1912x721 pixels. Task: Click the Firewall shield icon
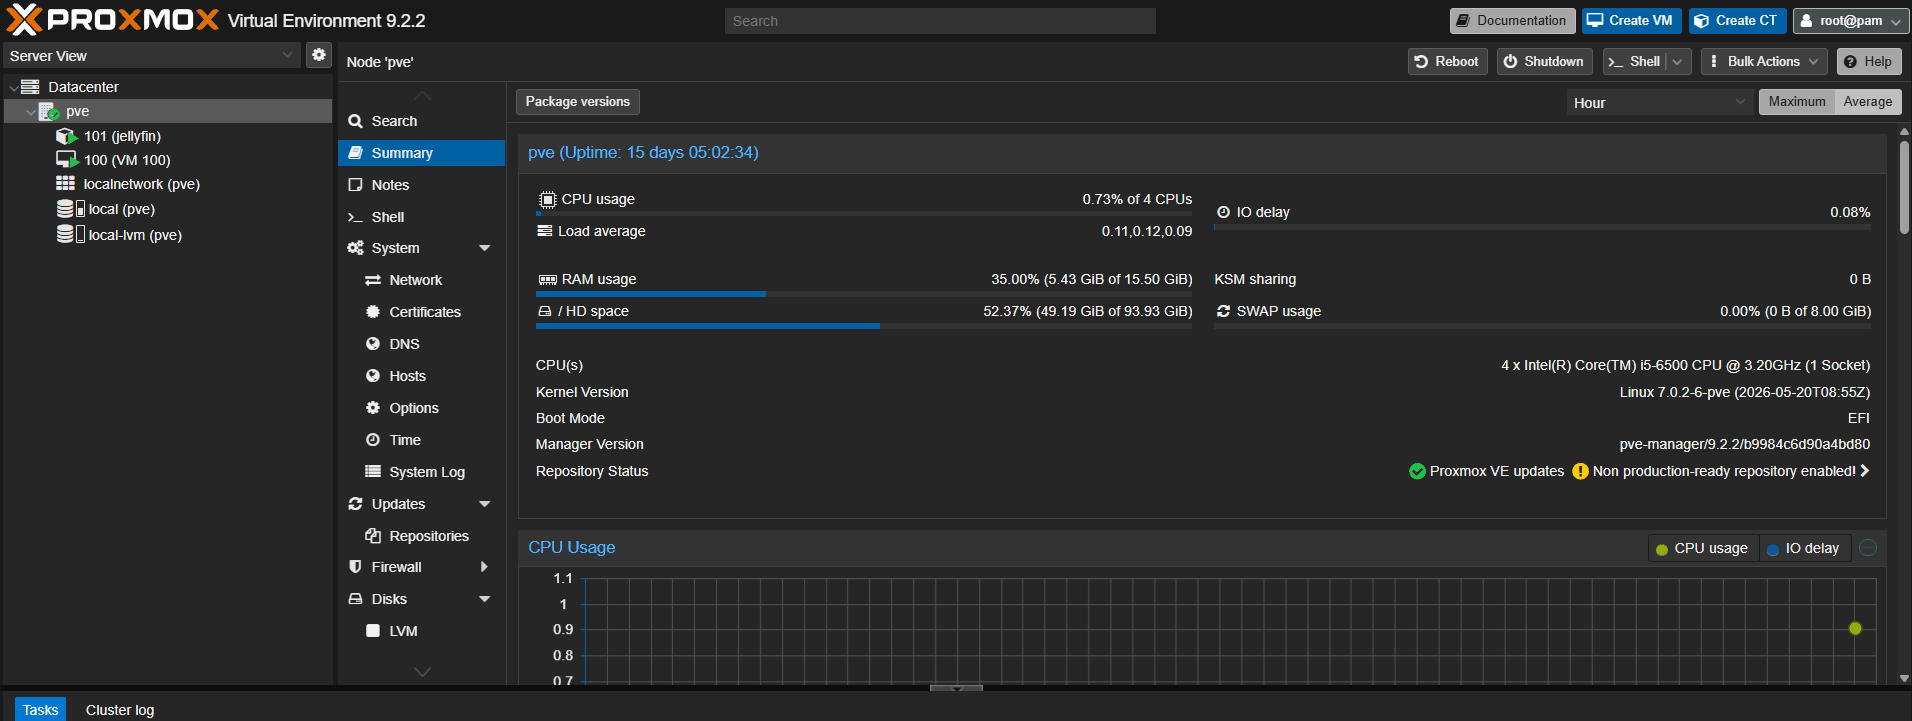[355, 567]
